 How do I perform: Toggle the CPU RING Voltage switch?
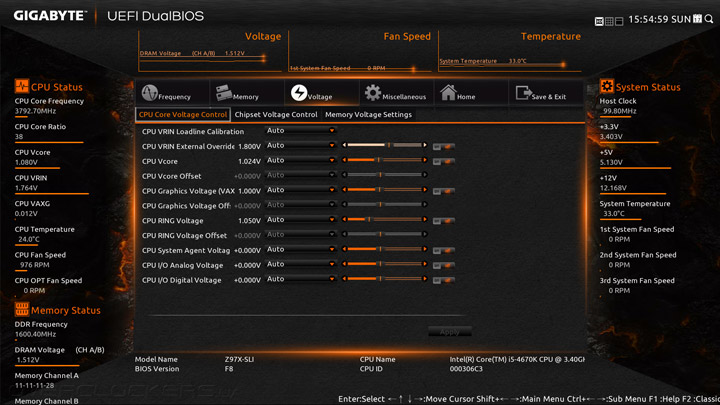pos(444,221)
